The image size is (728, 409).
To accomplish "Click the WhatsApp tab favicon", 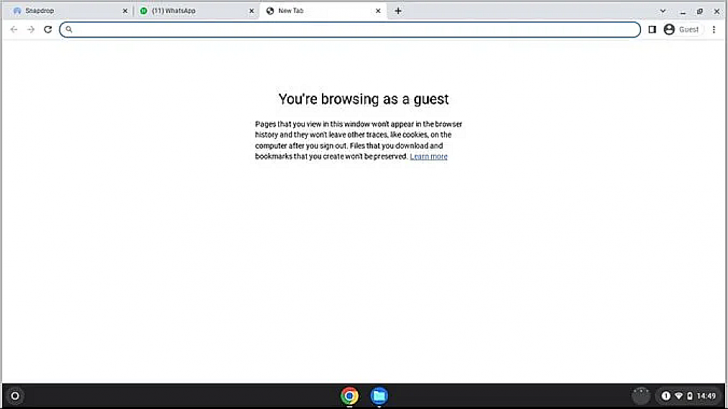I will pos(143,11).
